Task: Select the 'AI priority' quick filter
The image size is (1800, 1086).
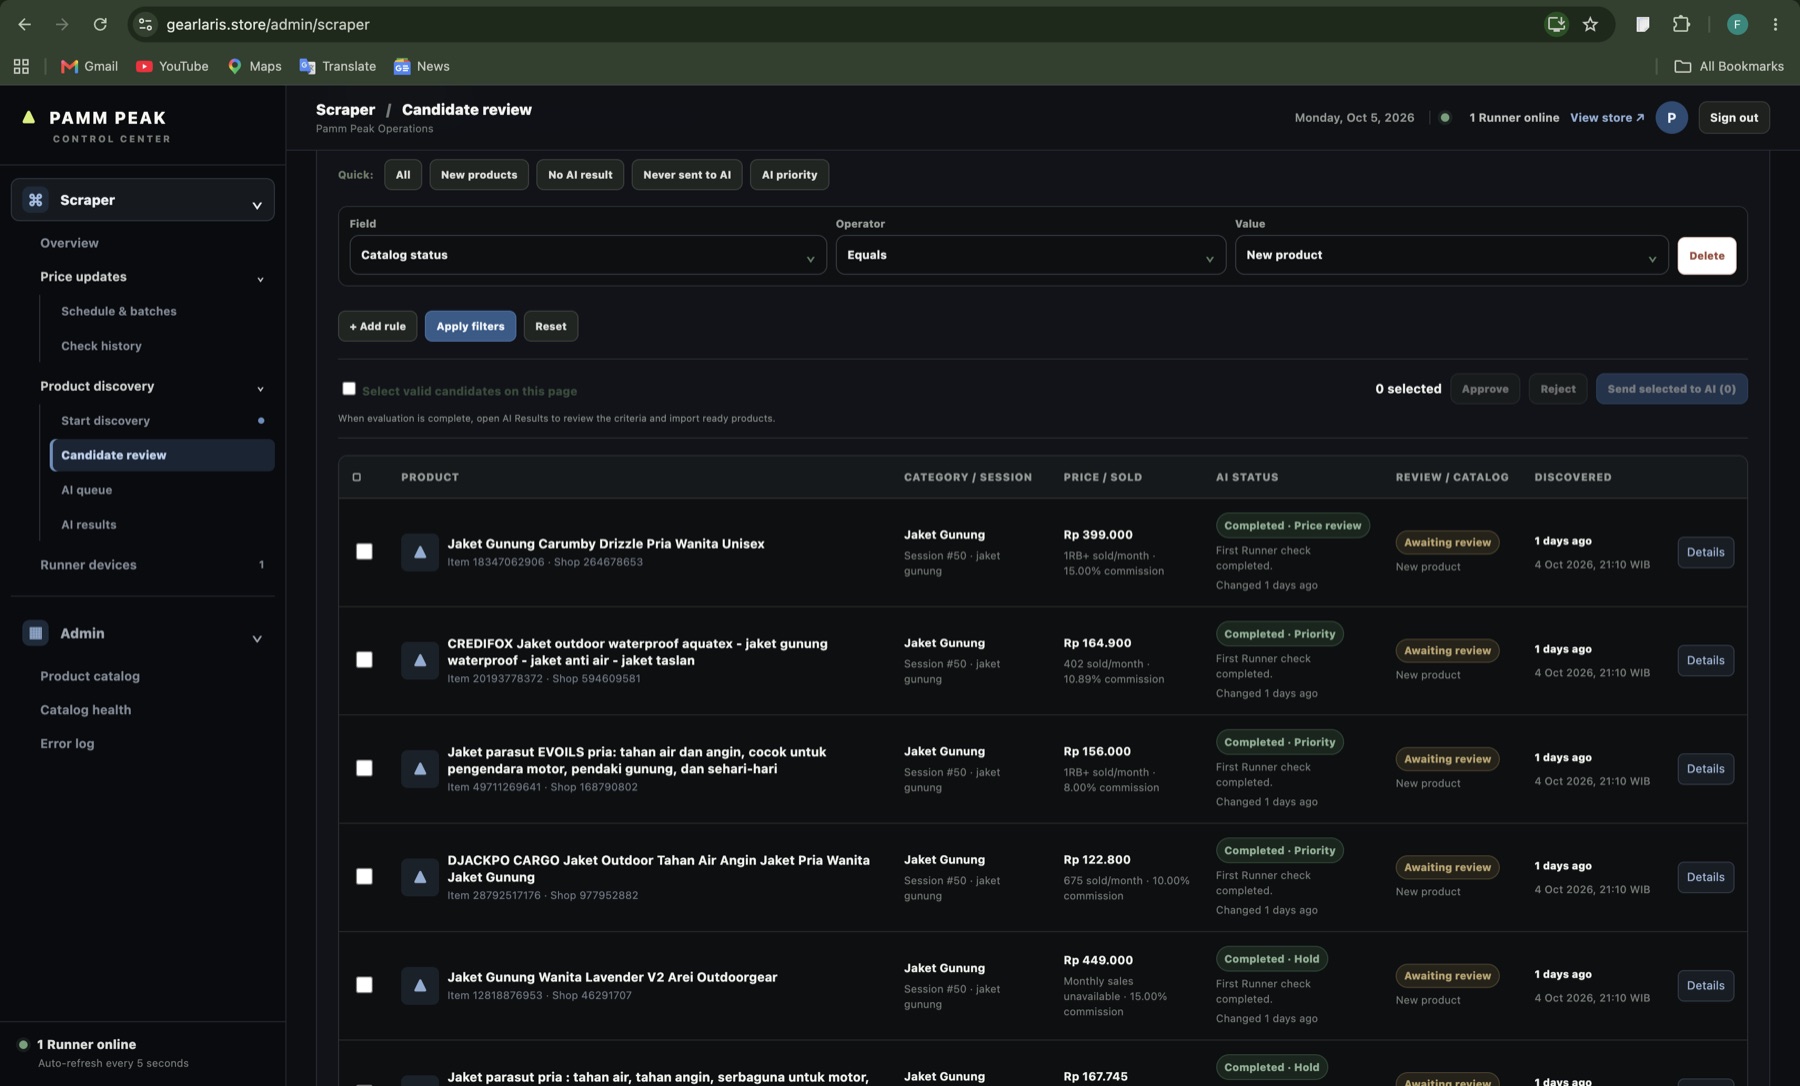Action: coord(789,175)
